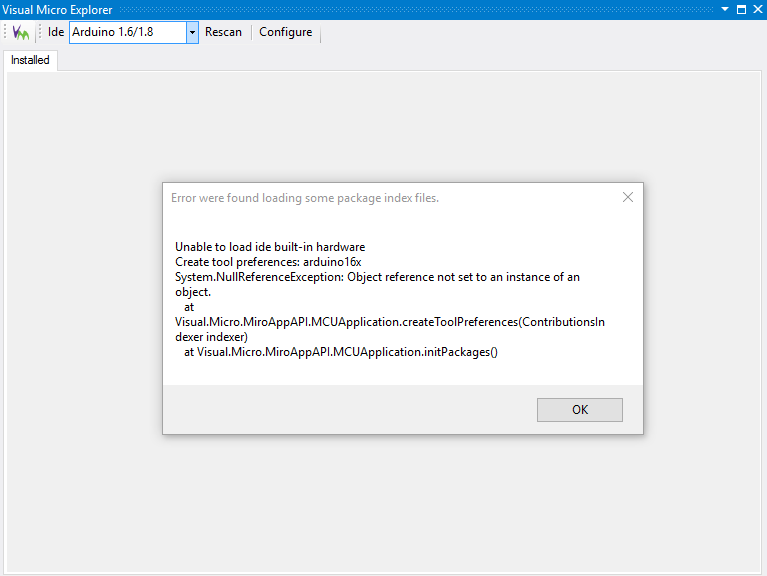Maximize the Visual Micro Explorer panel
Image resolution: width=767 pixels, height=576 pixels.
click(742, 9)
